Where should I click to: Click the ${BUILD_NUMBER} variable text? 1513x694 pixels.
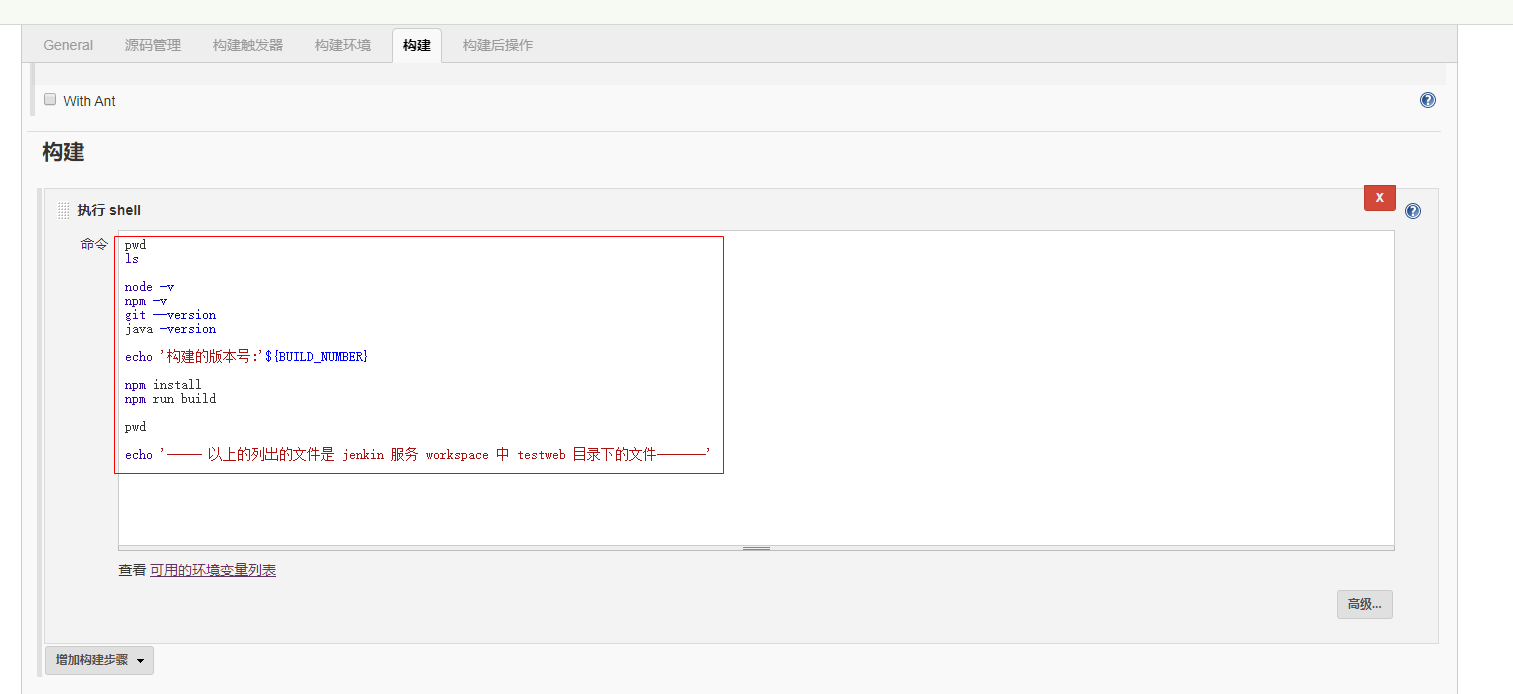click(x=316, y=357)
